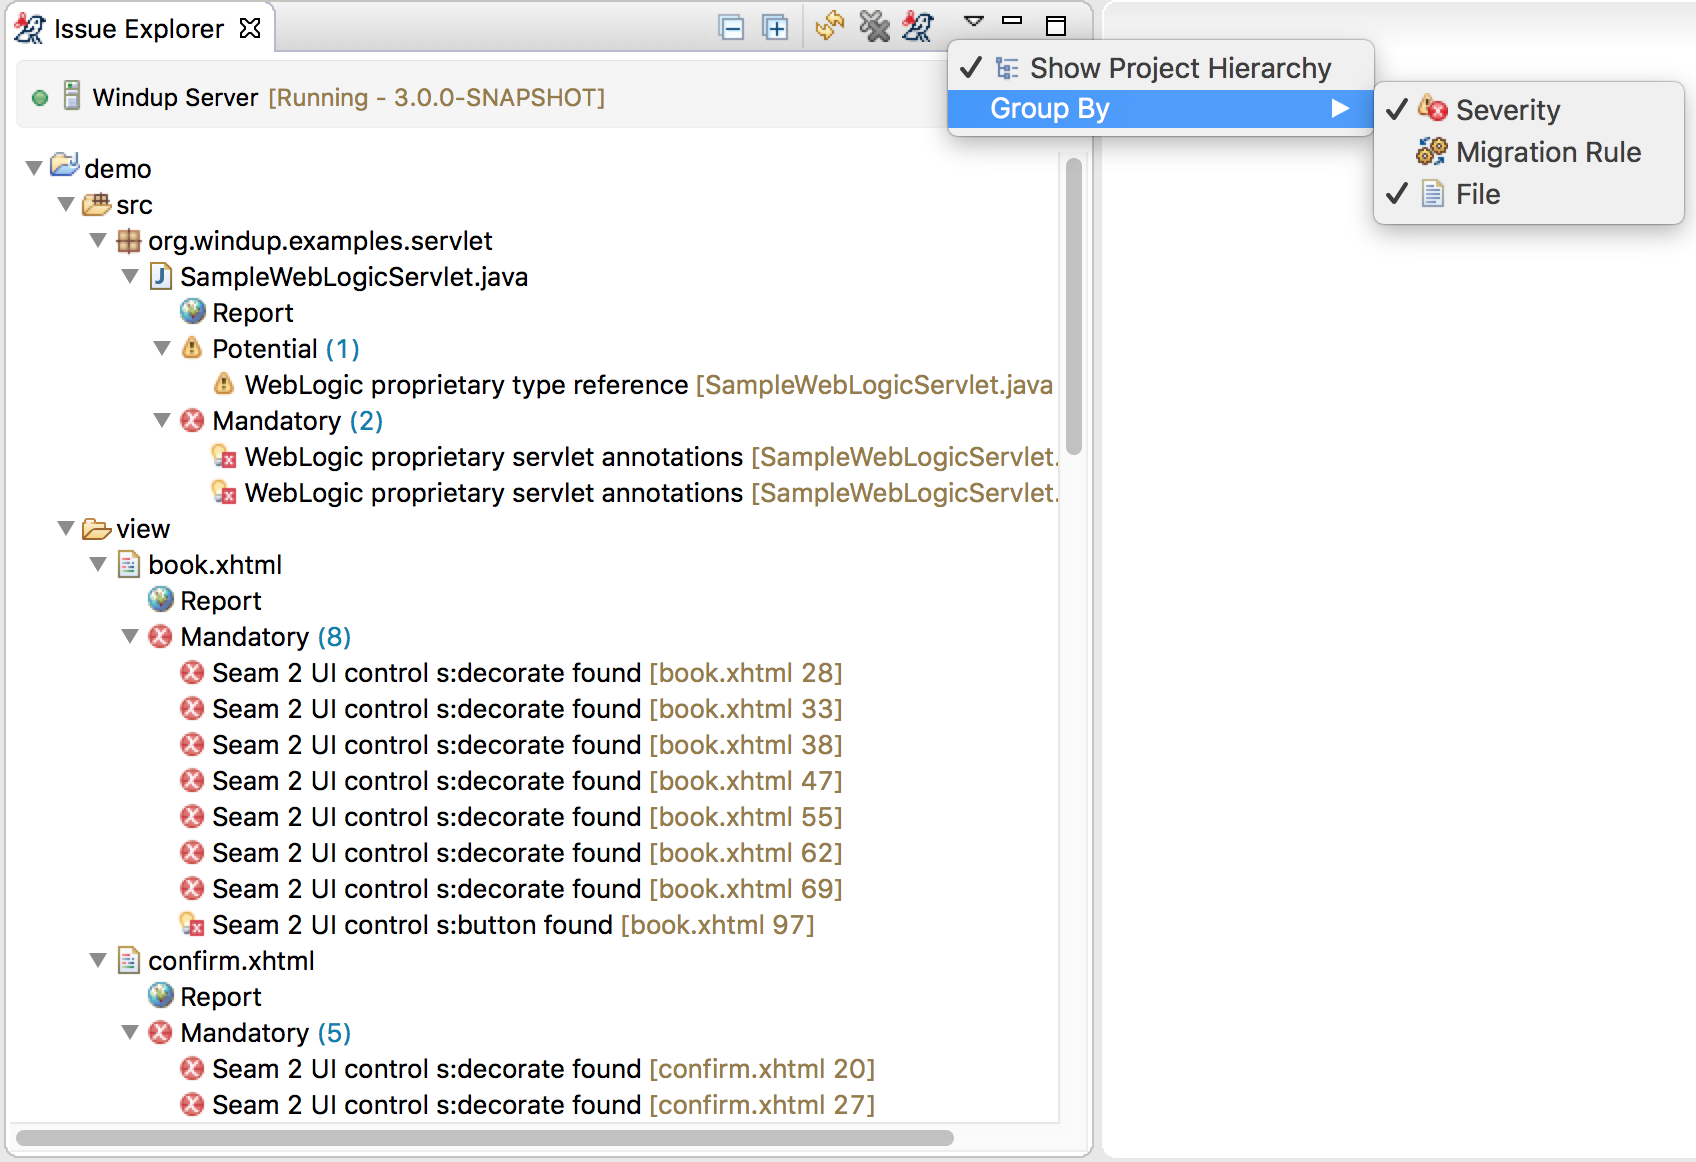Select s:button found issue at book.xhtml 97
This screenshot has height=1162, width=1696.
pos(512,925)
